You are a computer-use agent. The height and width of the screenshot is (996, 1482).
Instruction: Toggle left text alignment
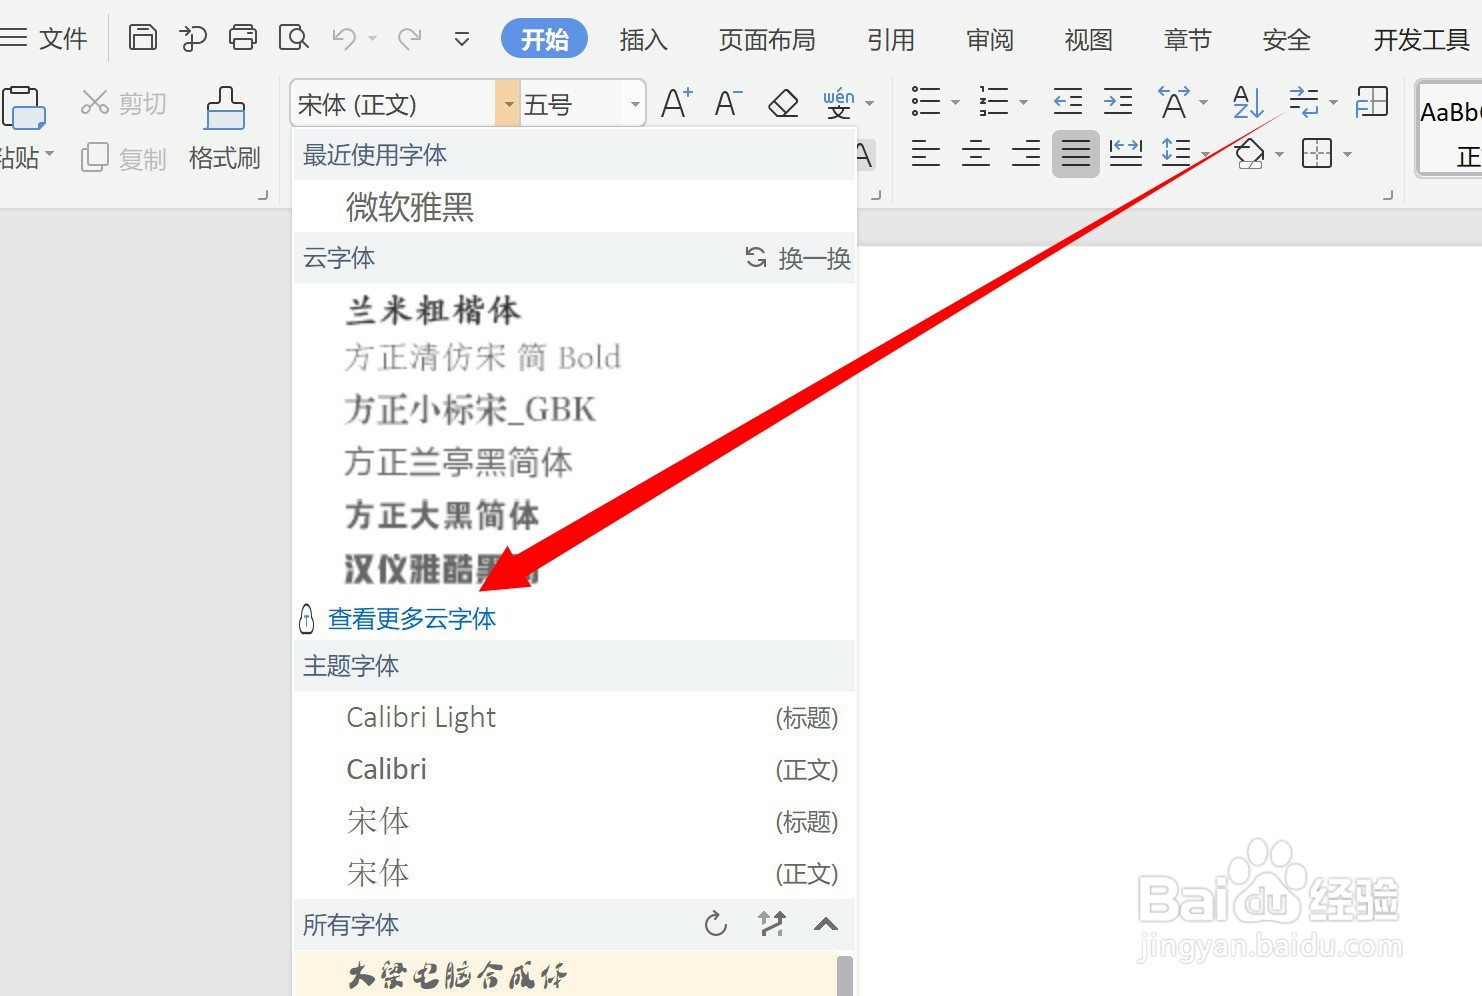[925, 152]
